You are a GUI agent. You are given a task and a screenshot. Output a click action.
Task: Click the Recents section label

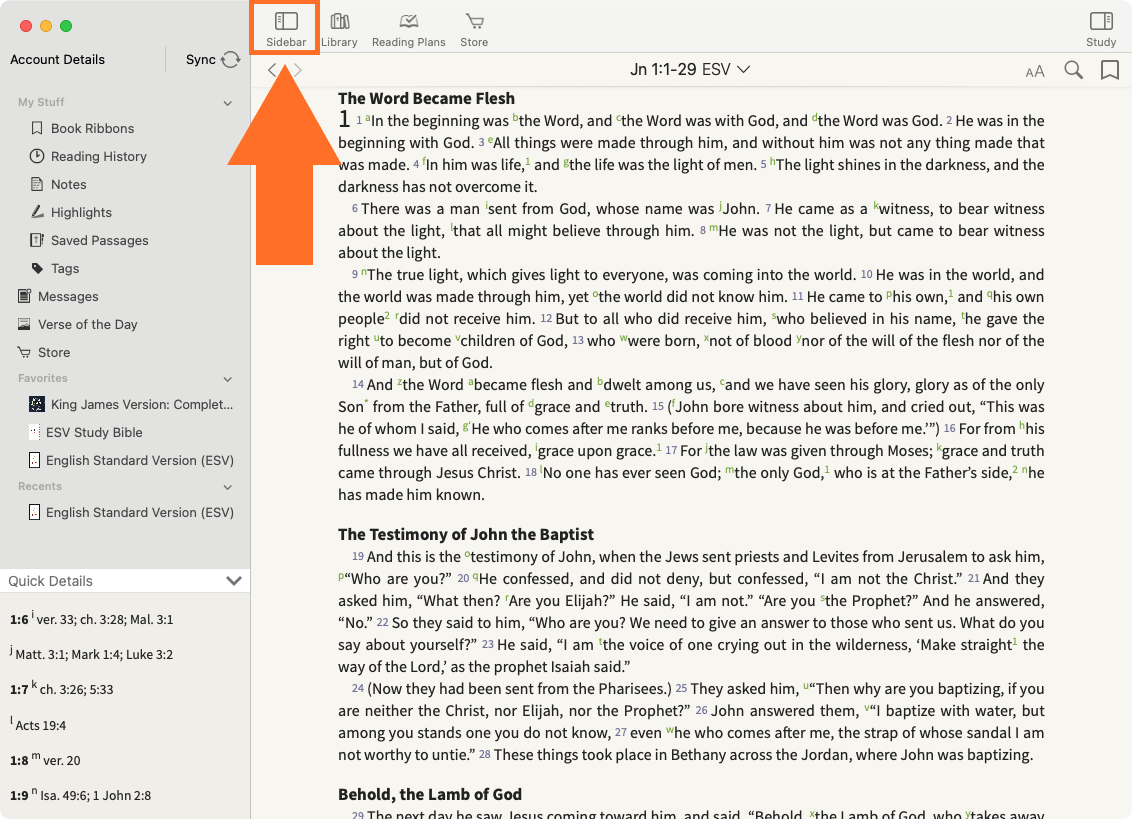[x=40, y=487]
